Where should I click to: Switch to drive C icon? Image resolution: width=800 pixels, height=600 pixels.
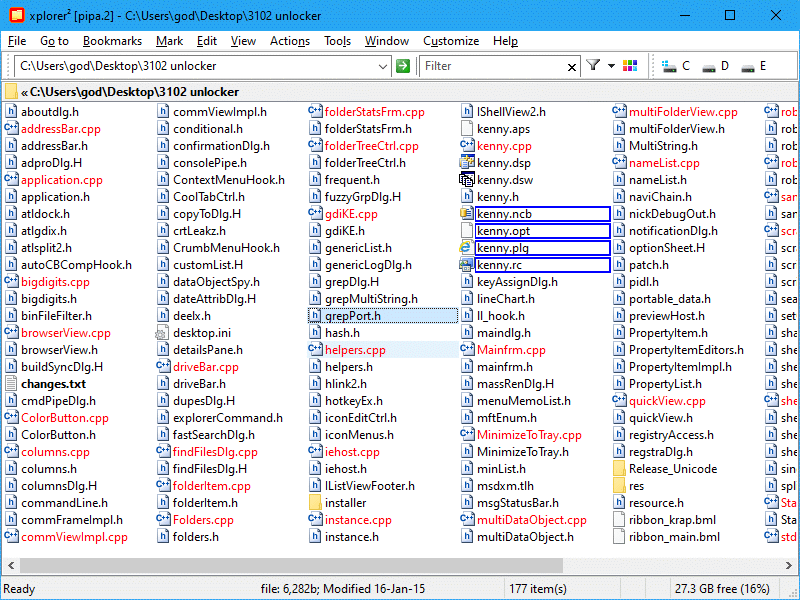point(669,66)
